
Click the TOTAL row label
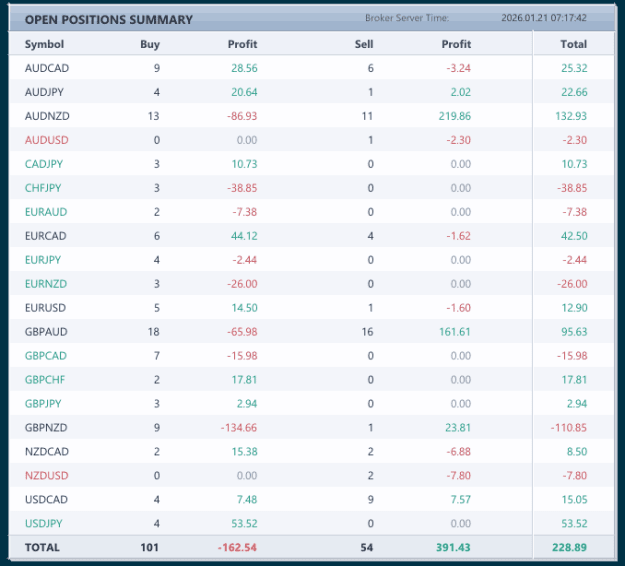[x=42, y=547]
